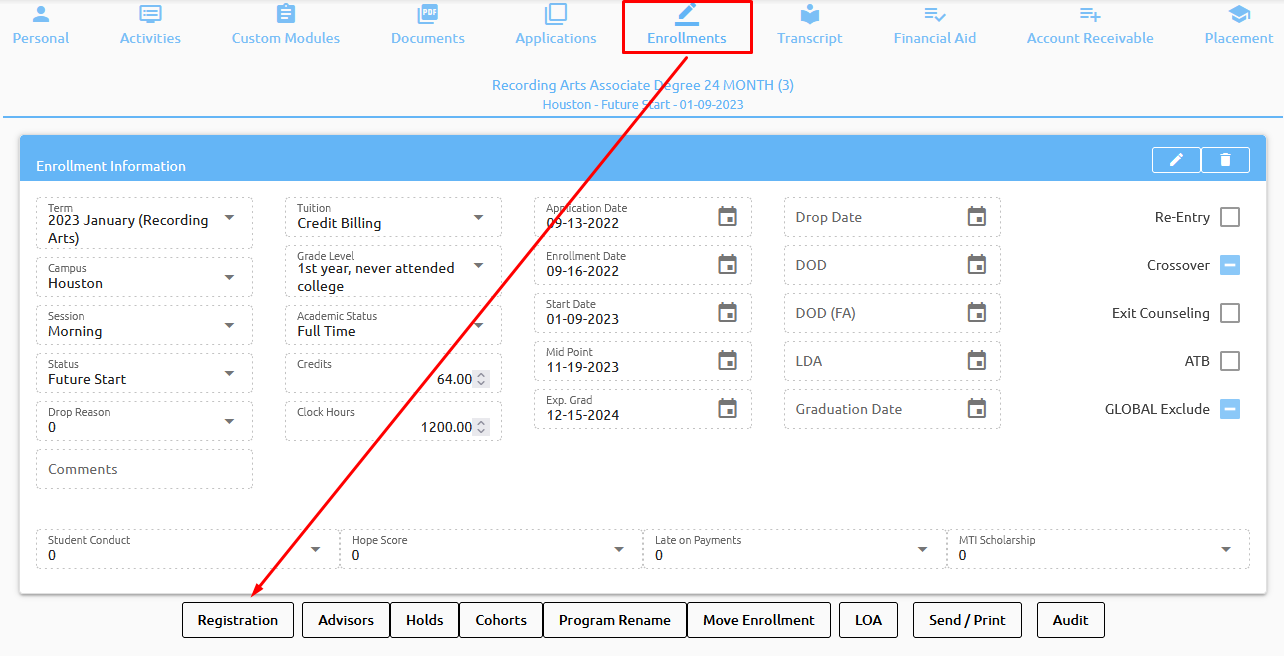Image resolution: width=1284 pixels, height=656 pixels.
Task: Click the trash delete icon in Enrollment Information header
Action: pyautogui.click(x=1225, y=160)
